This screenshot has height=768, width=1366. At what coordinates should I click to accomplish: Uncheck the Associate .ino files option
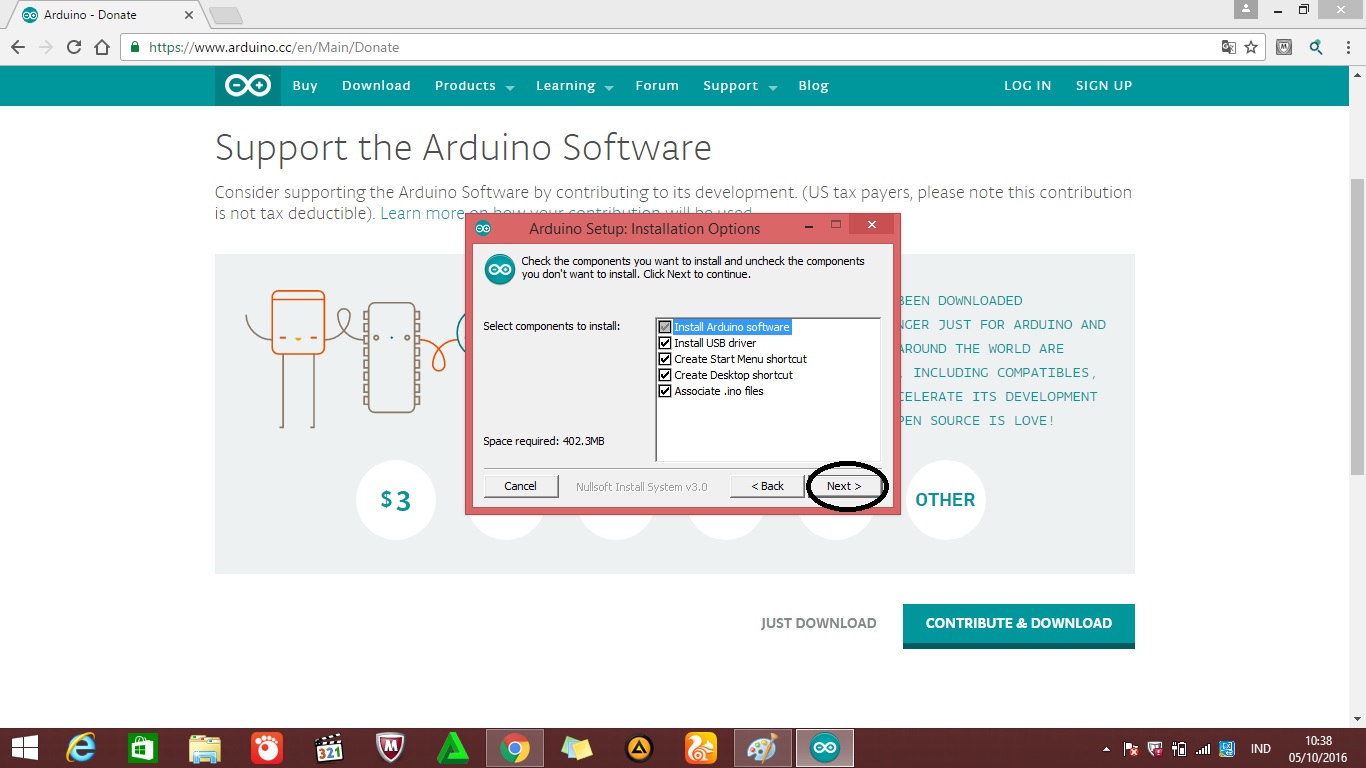pos(664,391)
